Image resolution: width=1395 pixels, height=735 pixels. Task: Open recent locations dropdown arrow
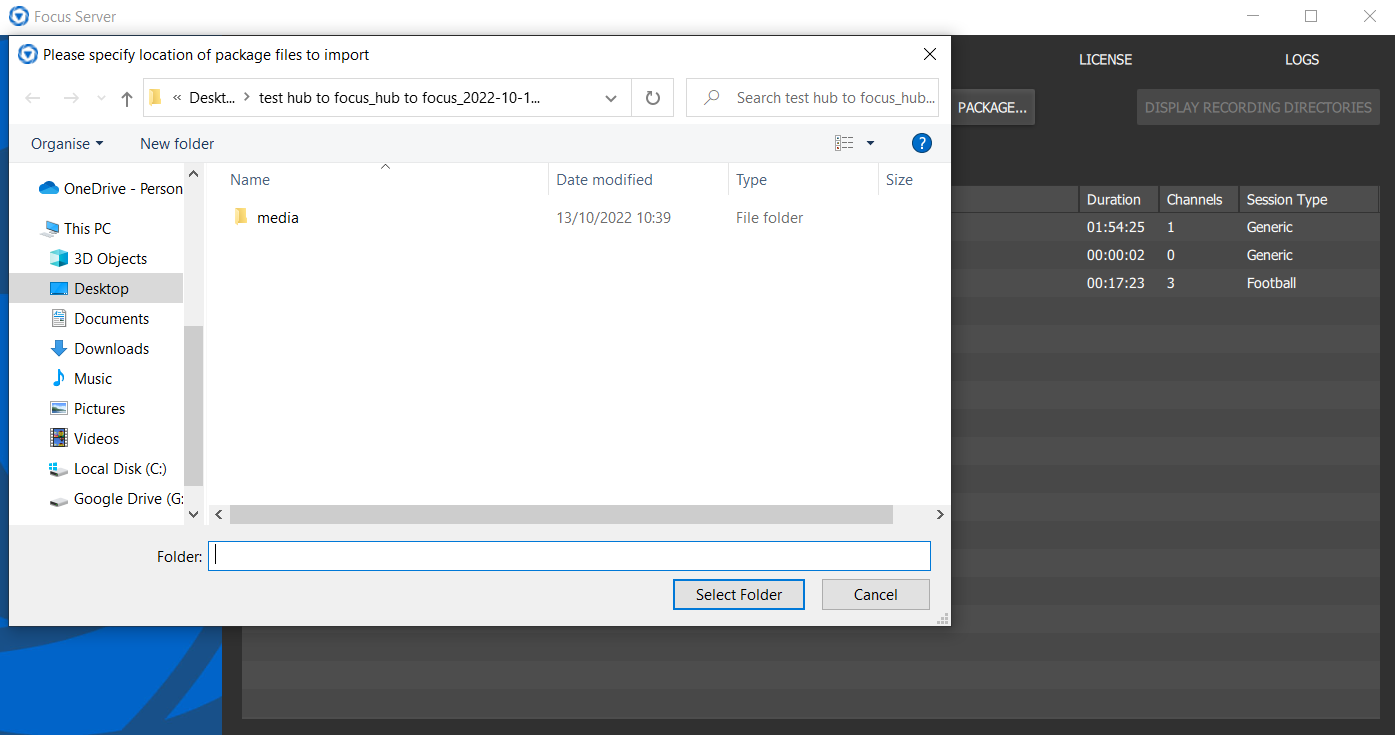(x=101, y=98)
